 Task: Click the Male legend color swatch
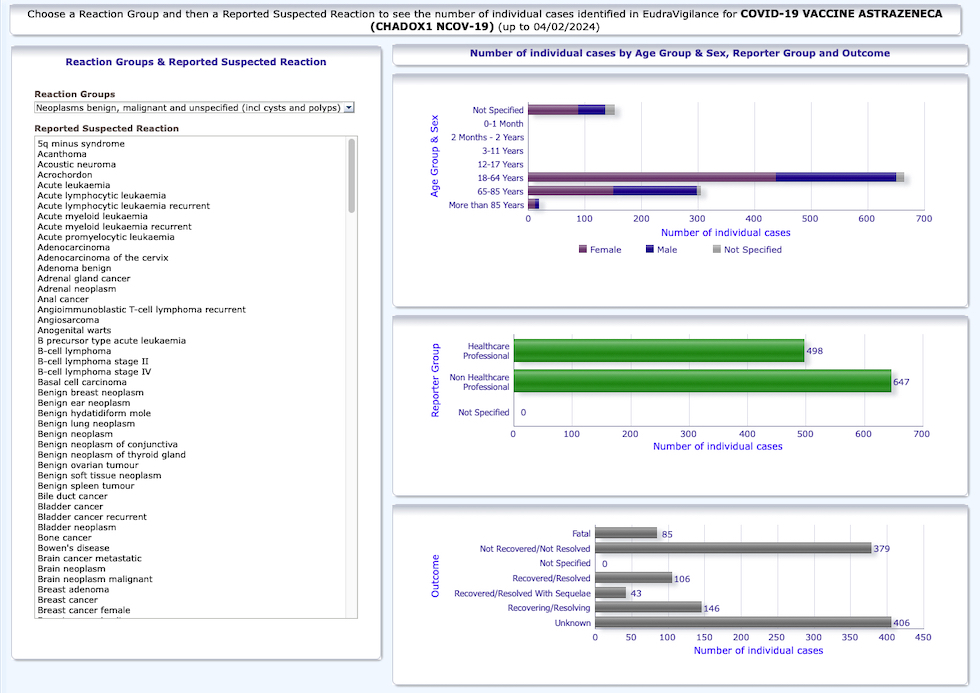pos(649,249)
